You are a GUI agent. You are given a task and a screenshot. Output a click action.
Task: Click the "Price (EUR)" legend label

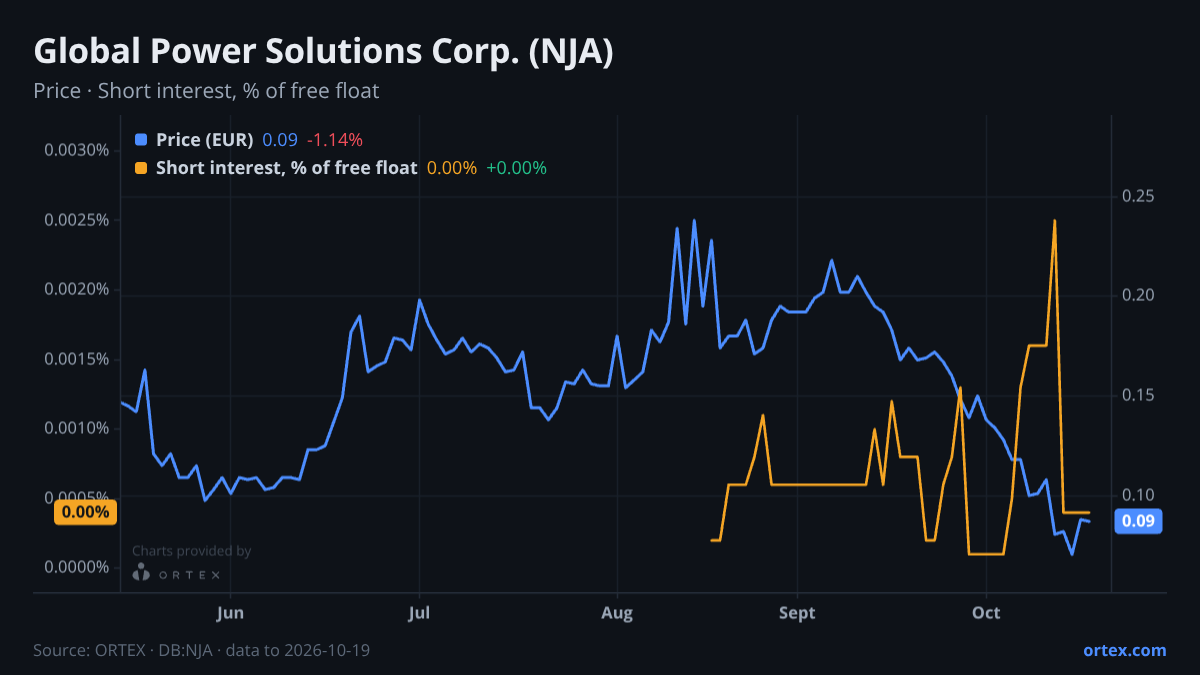tap(205, 140)
